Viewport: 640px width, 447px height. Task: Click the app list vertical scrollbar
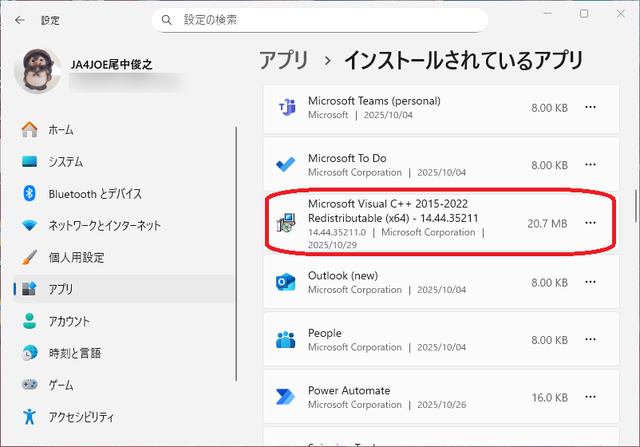coord(636,205)
